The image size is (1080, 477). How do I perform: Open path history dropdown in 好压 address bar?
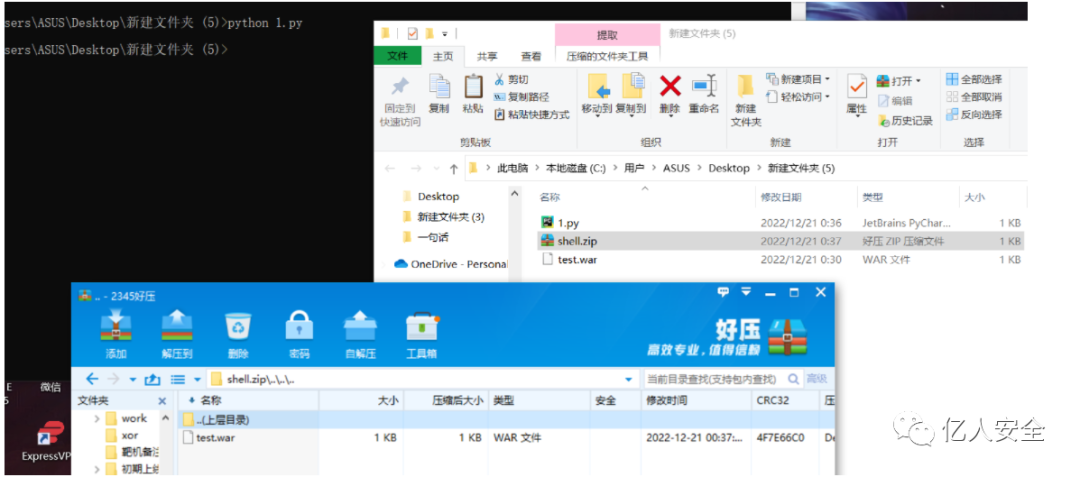point(628,379)
